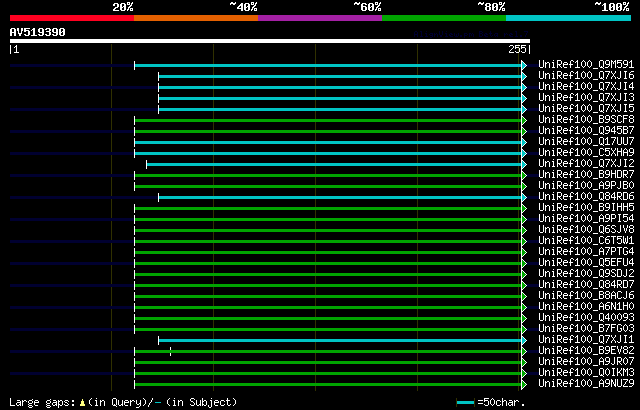Click the 50char scale bar sample

[x=466, y=403]
